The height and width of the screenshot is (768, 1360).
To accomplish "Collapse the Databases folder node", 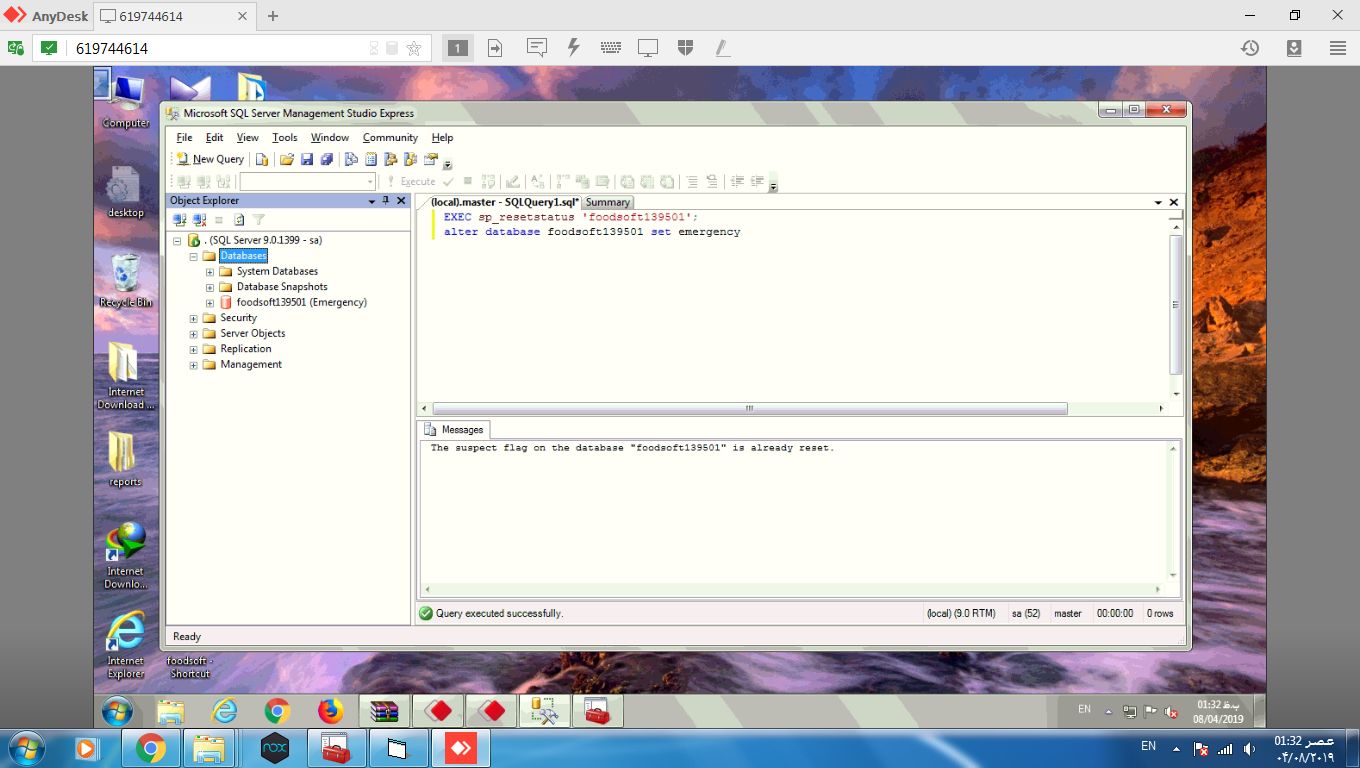I will coord(194,256).
